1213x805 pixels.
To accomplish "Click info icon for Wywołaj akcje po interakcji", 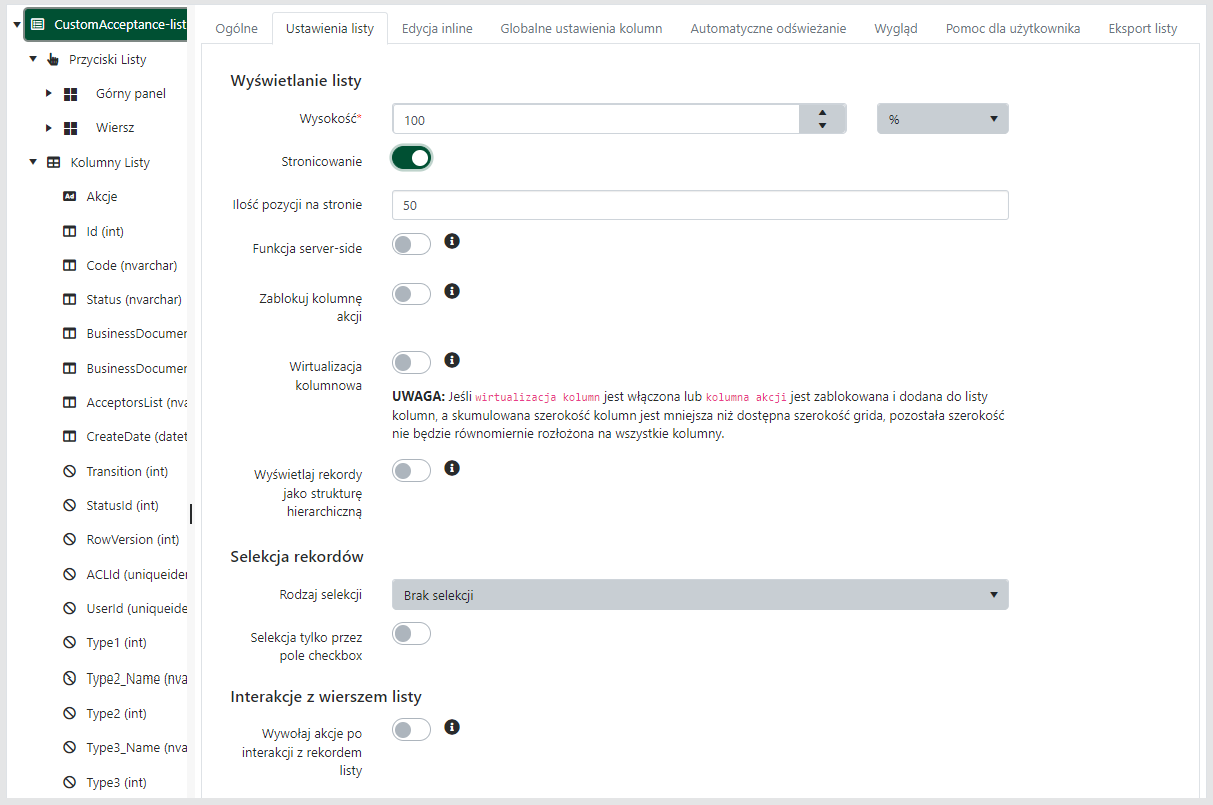I will [452, 727].
